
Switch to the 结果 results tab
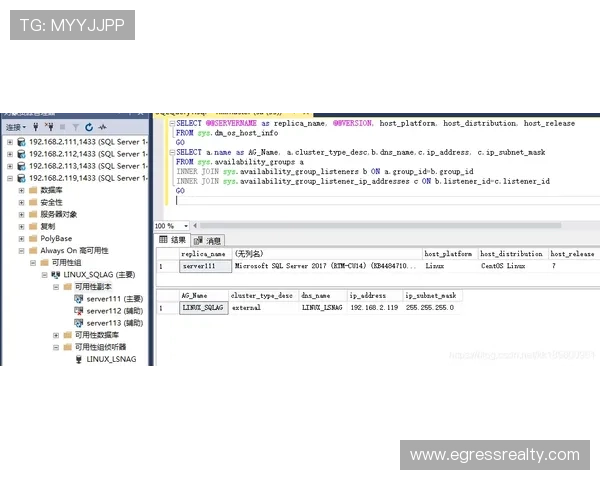click(x=174, y=240)
